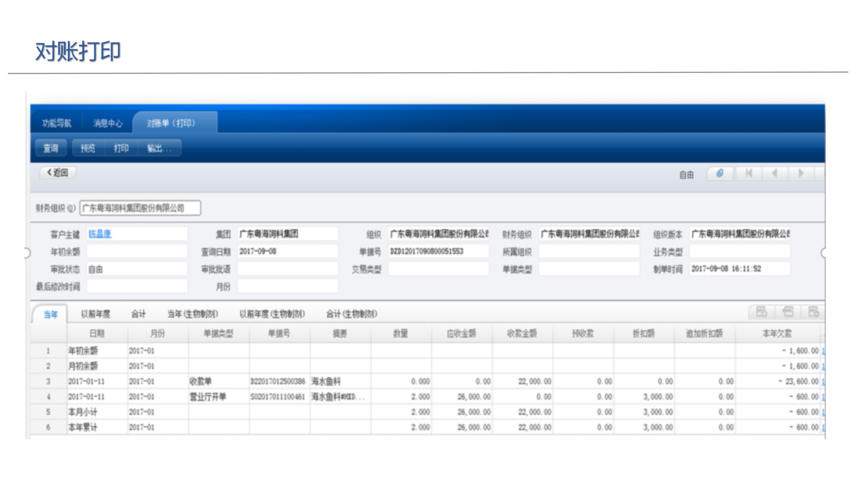Open the 以前年度(生物制剂) tab
This screenshot has height=484, width=860.
point(272,314)
